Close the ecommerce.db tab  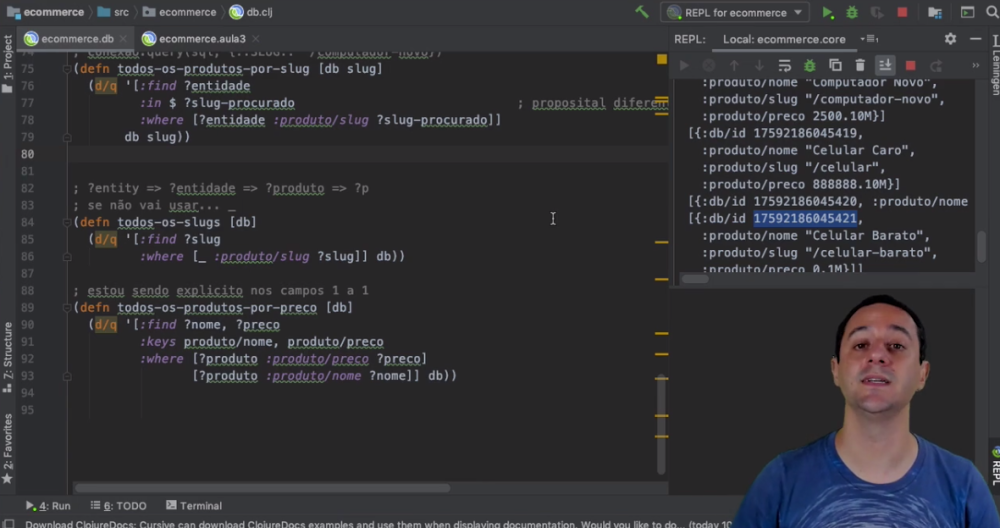pyautogui.click(x=123, y=39)
